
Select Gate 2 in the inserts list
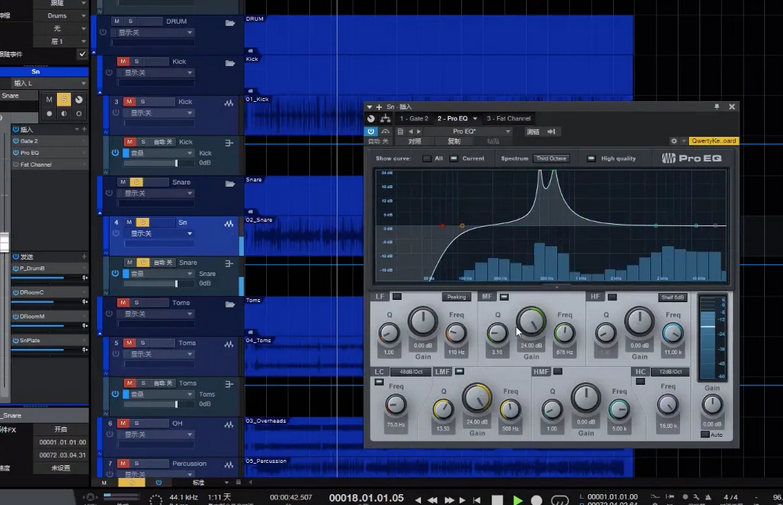(49, 141)
